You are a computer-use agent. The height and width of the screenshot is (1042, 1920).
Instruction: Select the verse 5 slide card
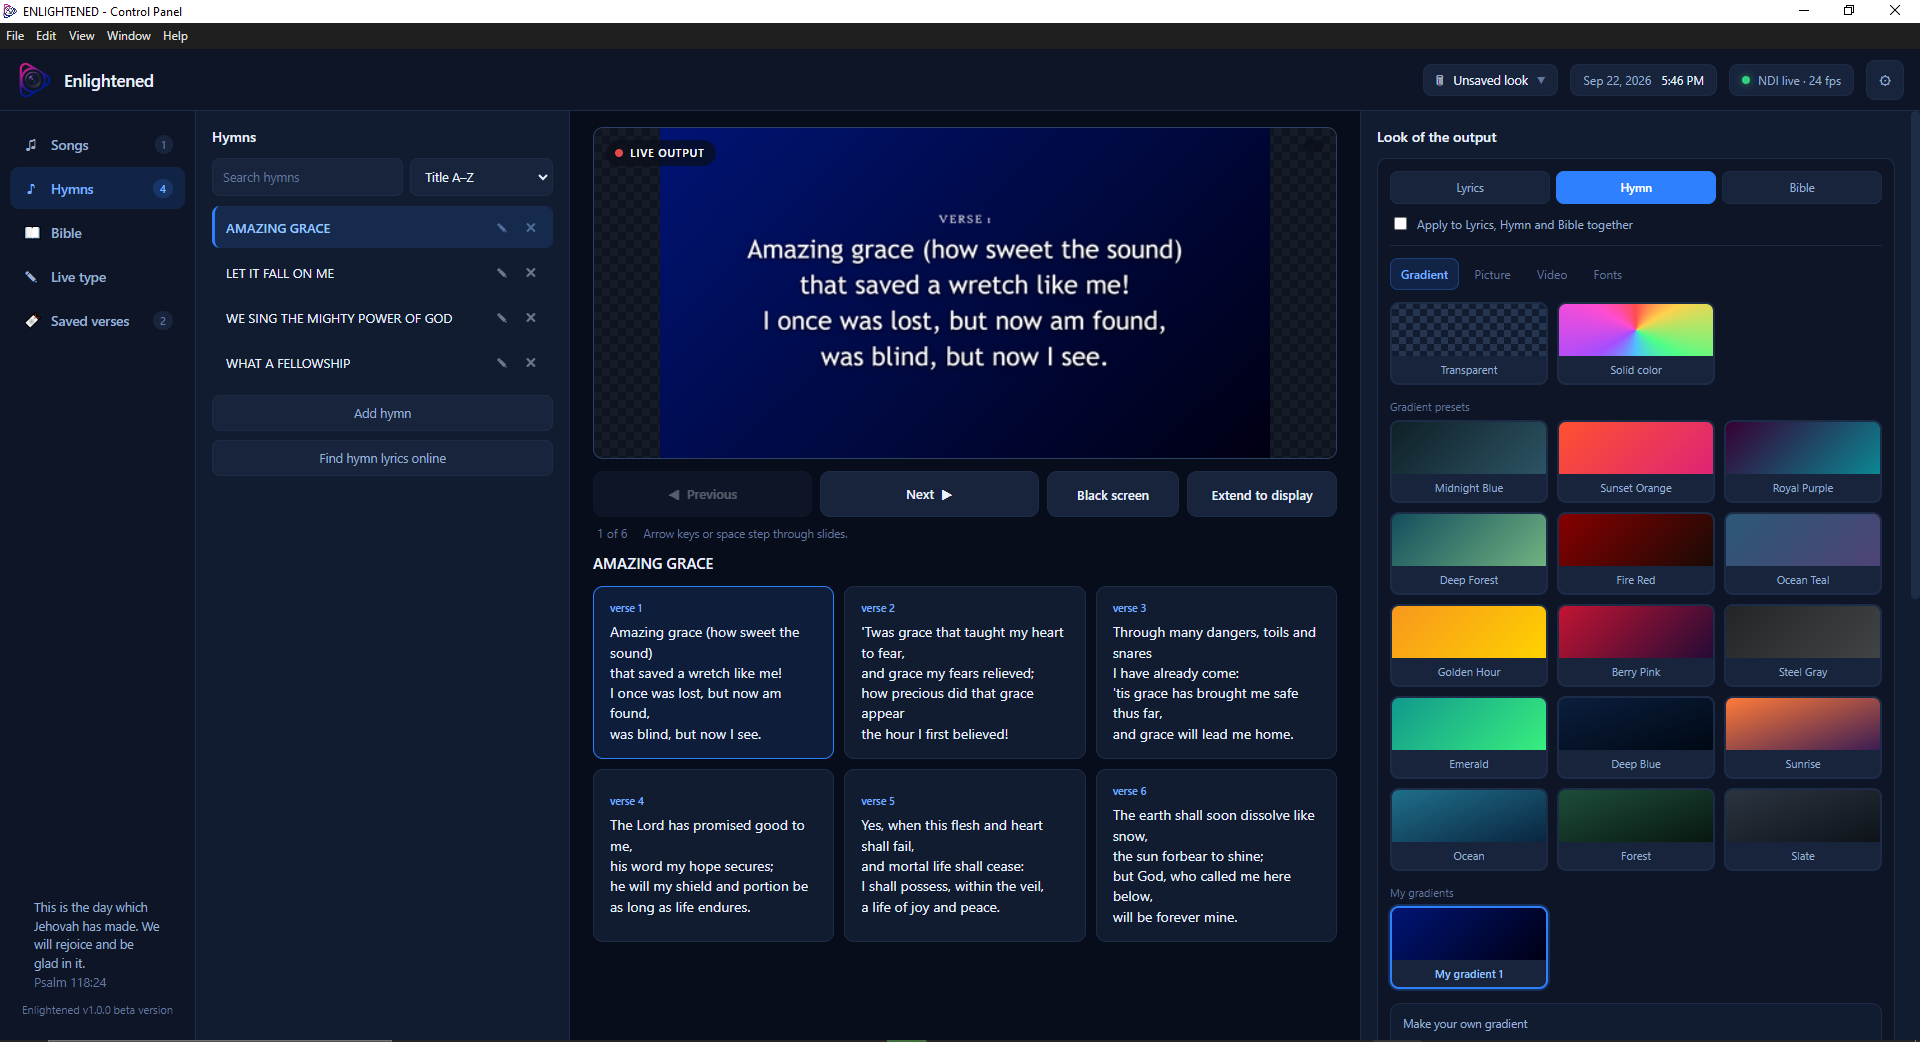point(964,855)
